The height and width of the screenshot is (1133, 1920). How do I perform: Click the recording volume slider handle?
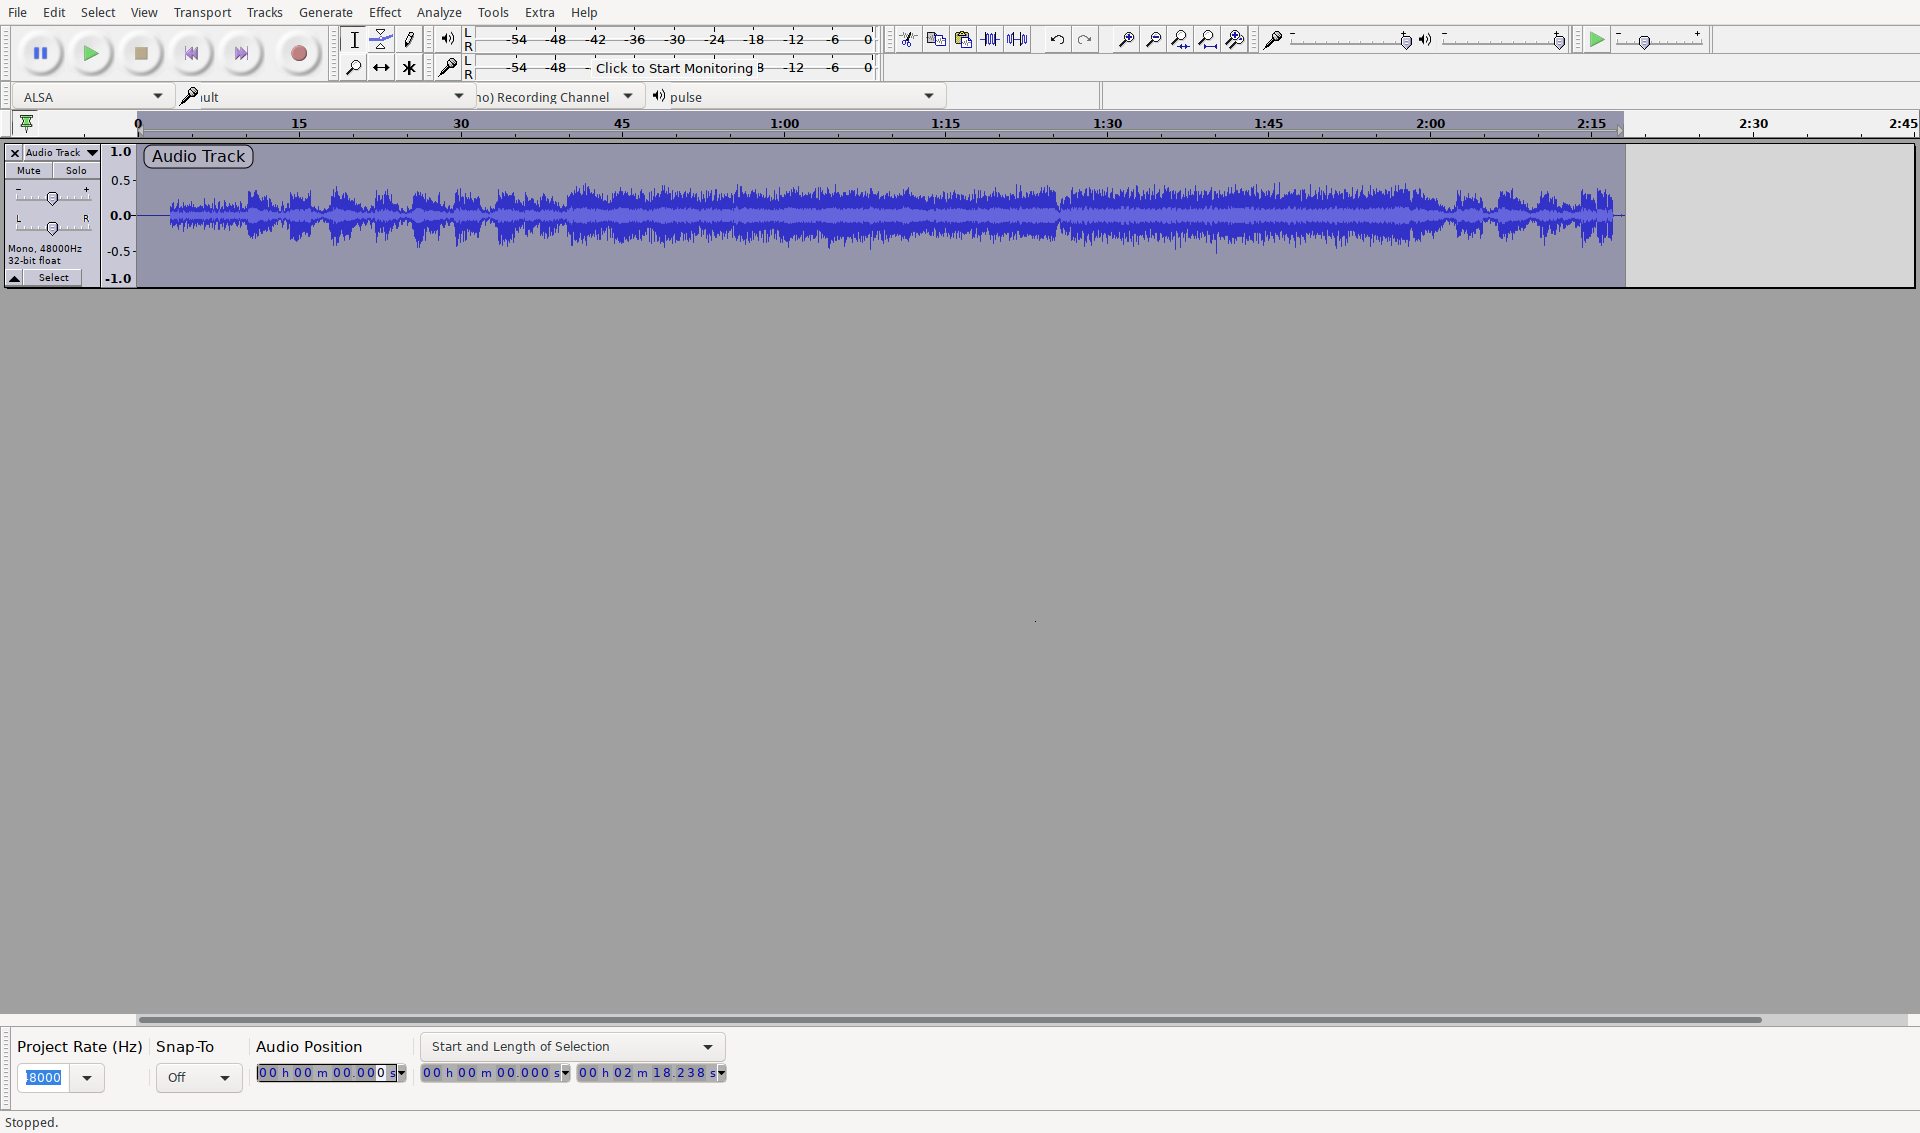coord(1406,41)
